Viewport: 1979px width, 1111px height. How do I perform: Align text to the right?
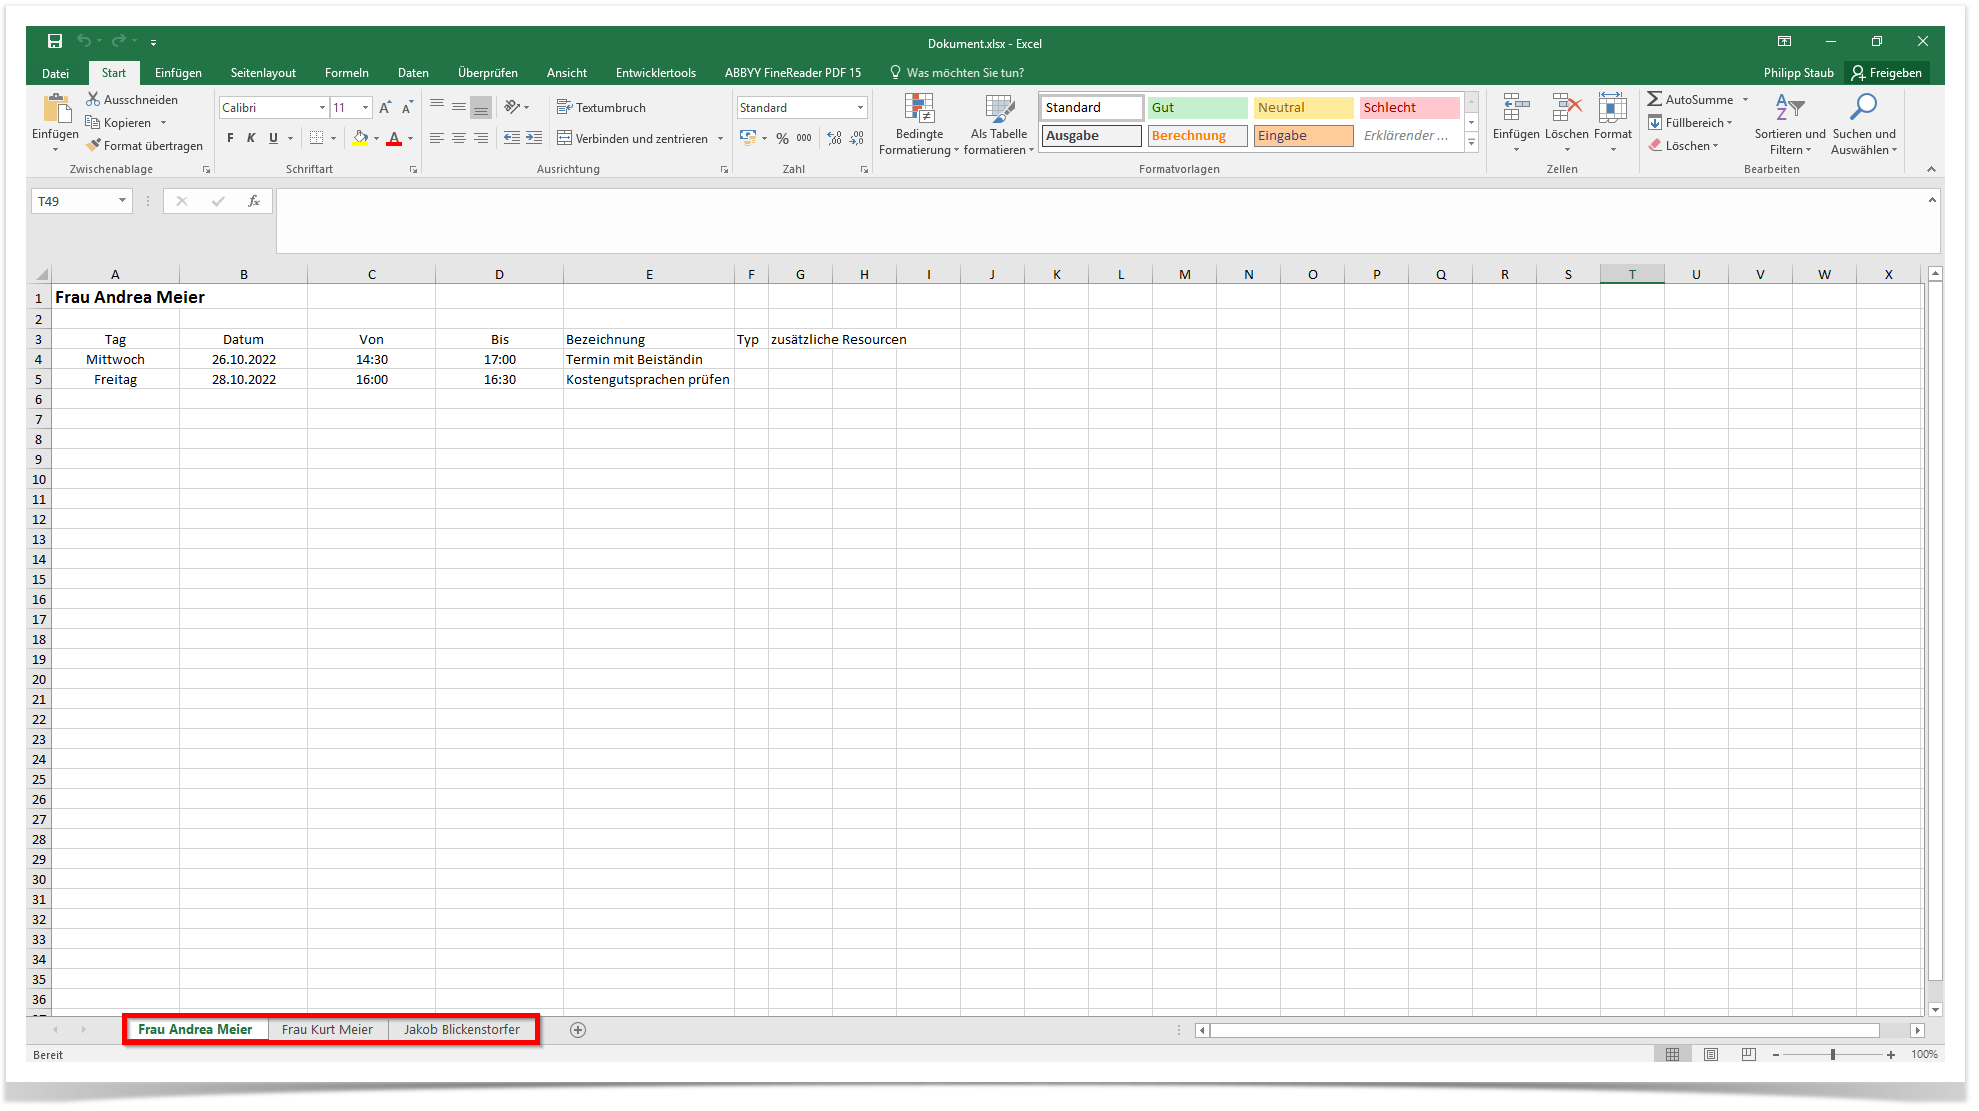(480, 138)
